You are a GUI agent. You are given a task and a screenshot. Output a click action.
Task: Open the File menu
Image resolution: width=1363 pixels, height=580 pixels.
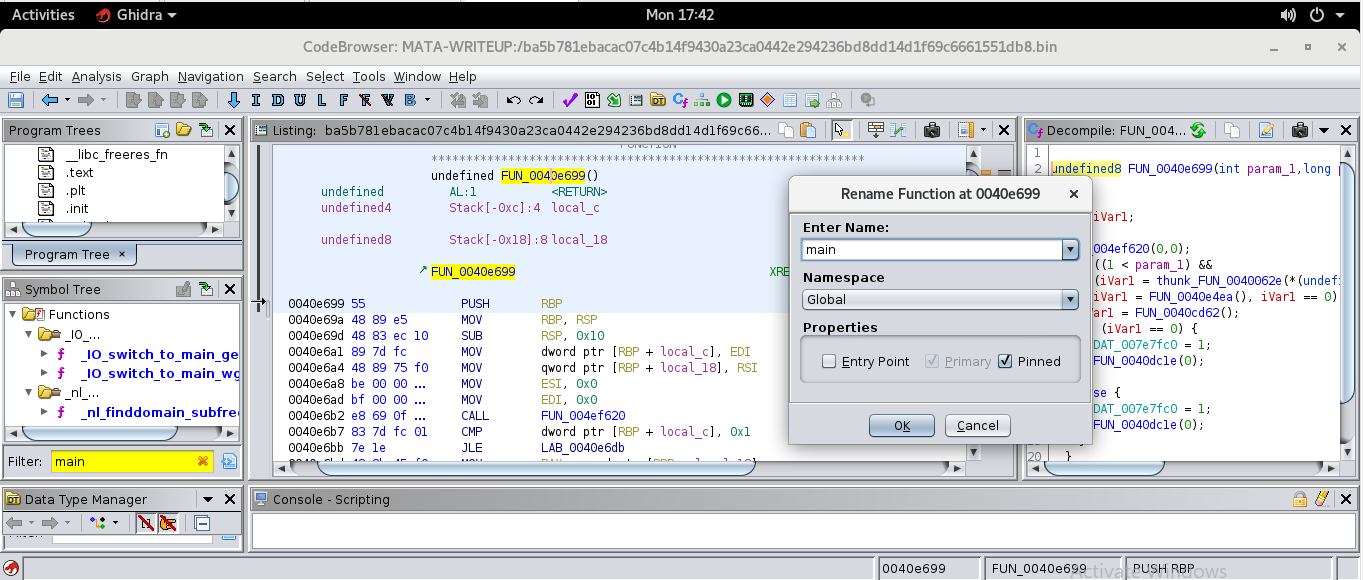point(20,77)
